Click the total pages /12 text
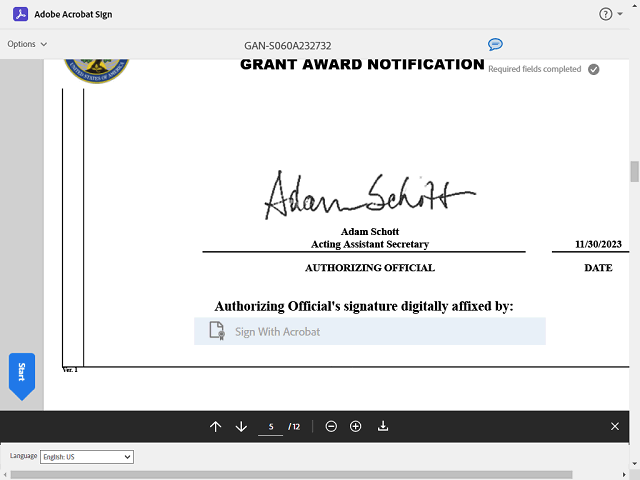The image size is (640, 480). (x=294, y=427)
